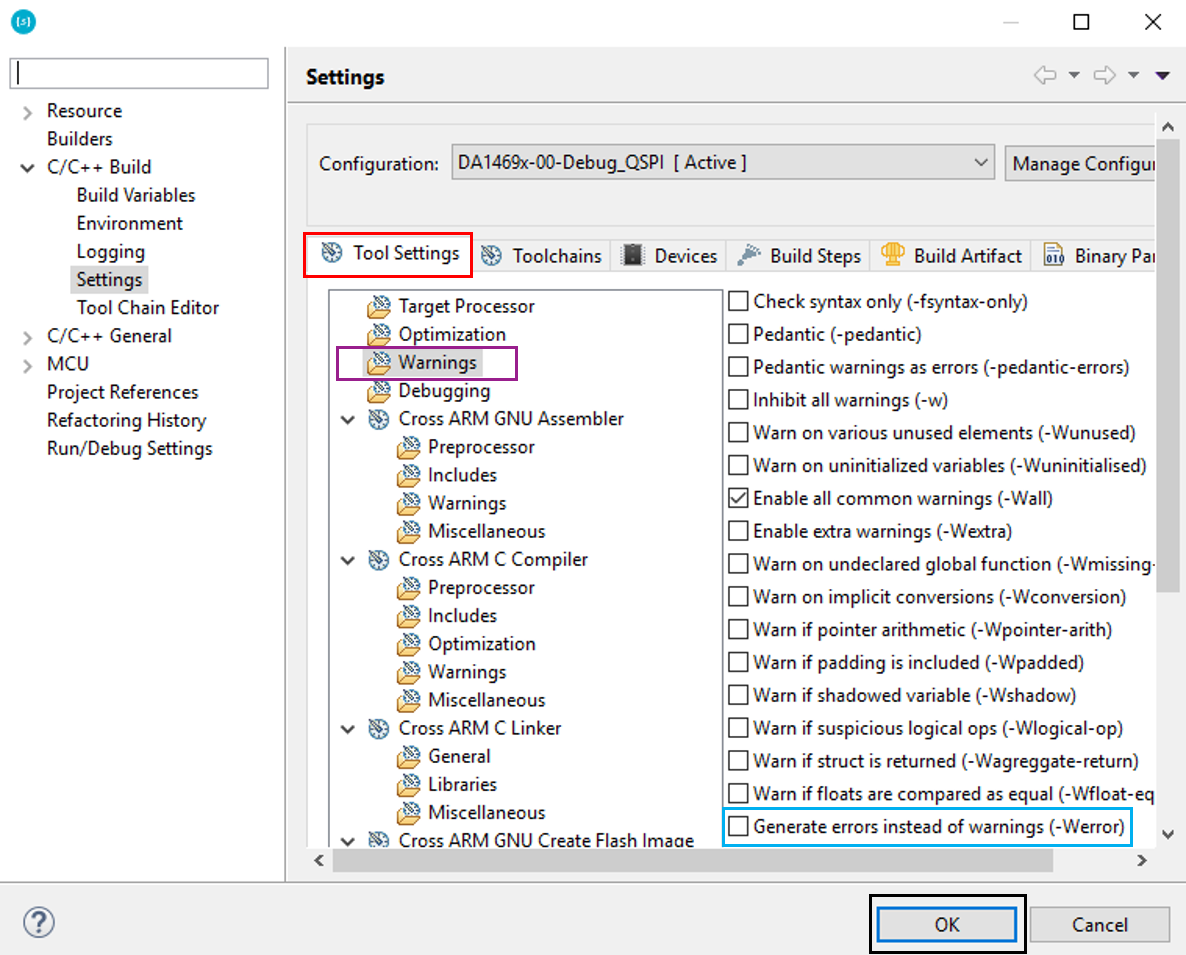
Task: Click the back navigation arrow icon
Action: tap(1045, 75)
